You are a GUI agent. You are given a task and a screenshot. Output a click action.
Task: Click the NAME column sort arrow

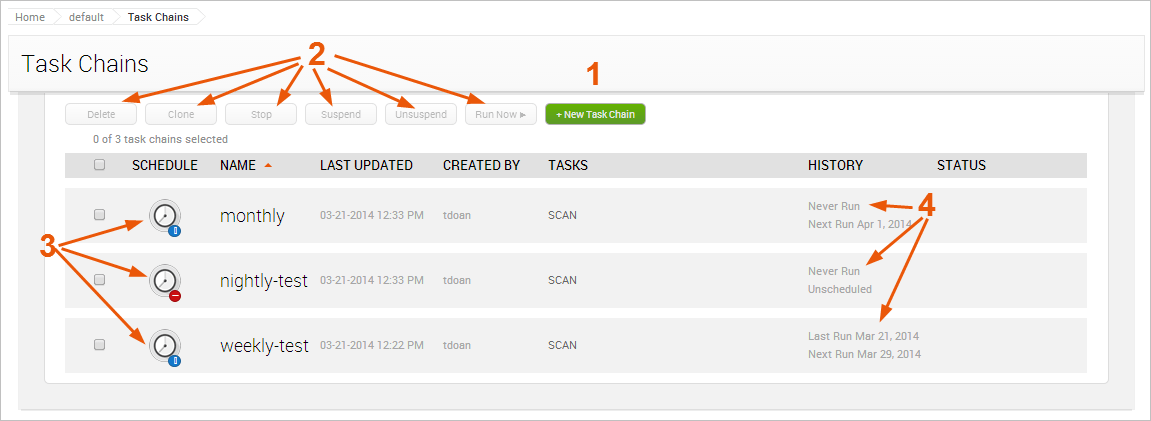[x=268, y=166]
